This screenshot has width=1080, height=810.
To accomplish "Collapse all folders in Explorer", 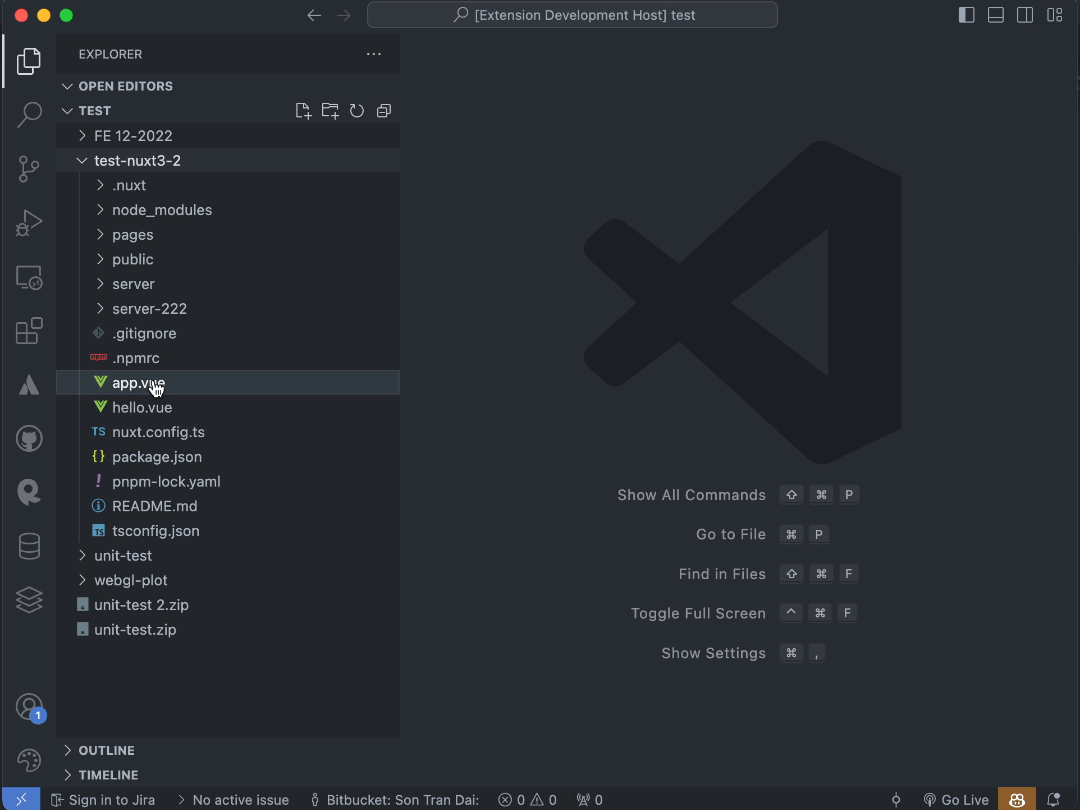I will [384, 111].
